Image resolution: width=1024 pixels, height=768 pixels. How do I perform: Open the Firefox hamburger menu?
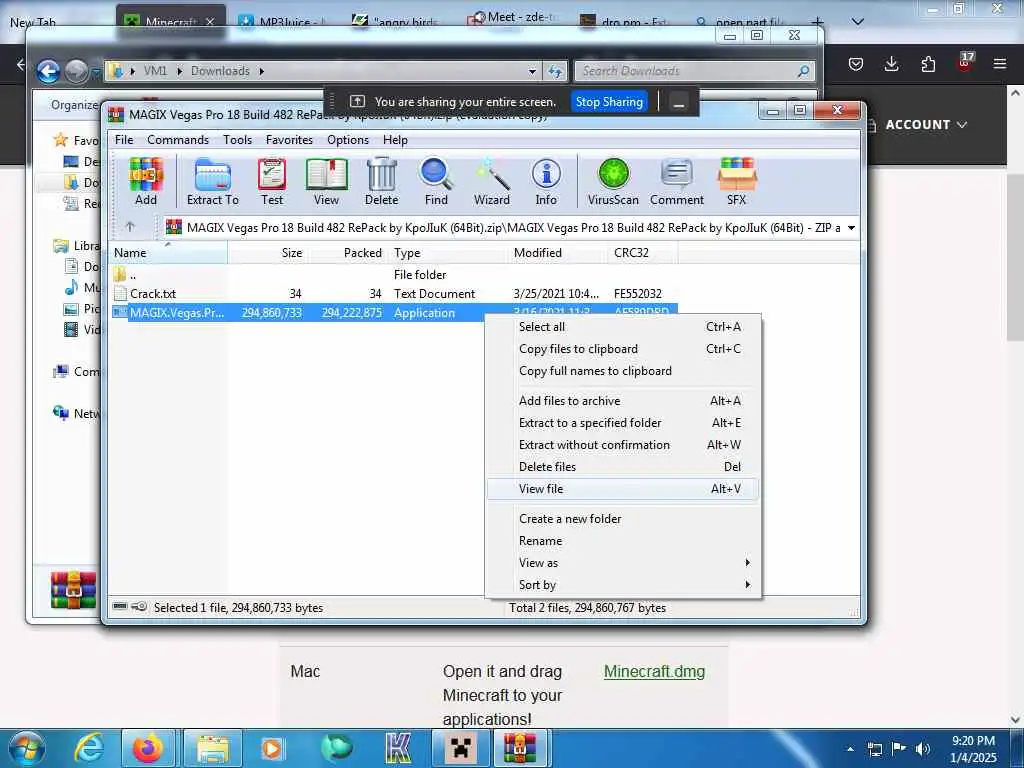1000,64
